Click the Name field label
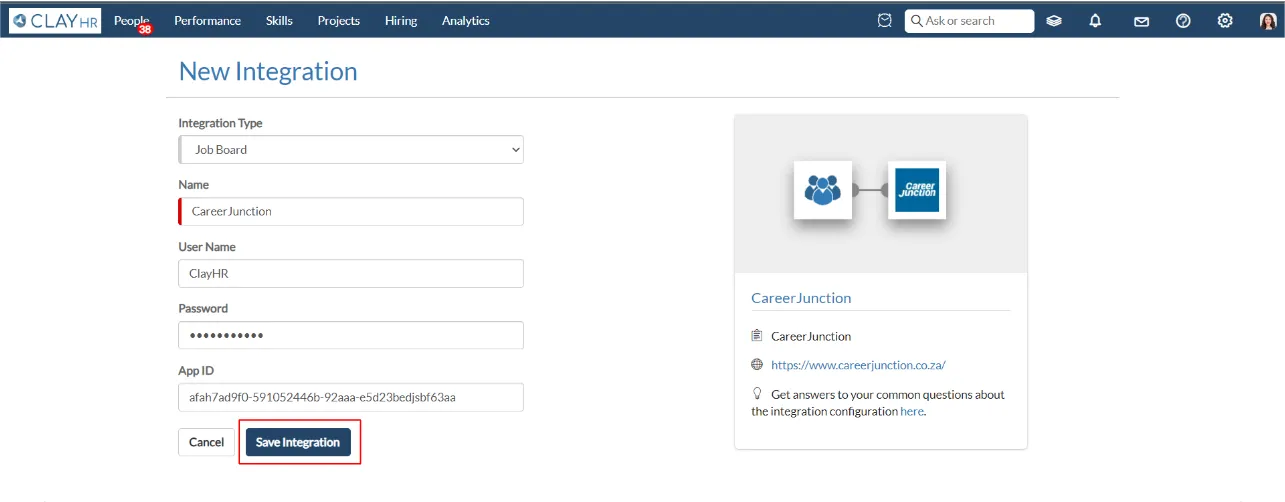Viewport: 1285px width, 502px height. tap(193, 185)
